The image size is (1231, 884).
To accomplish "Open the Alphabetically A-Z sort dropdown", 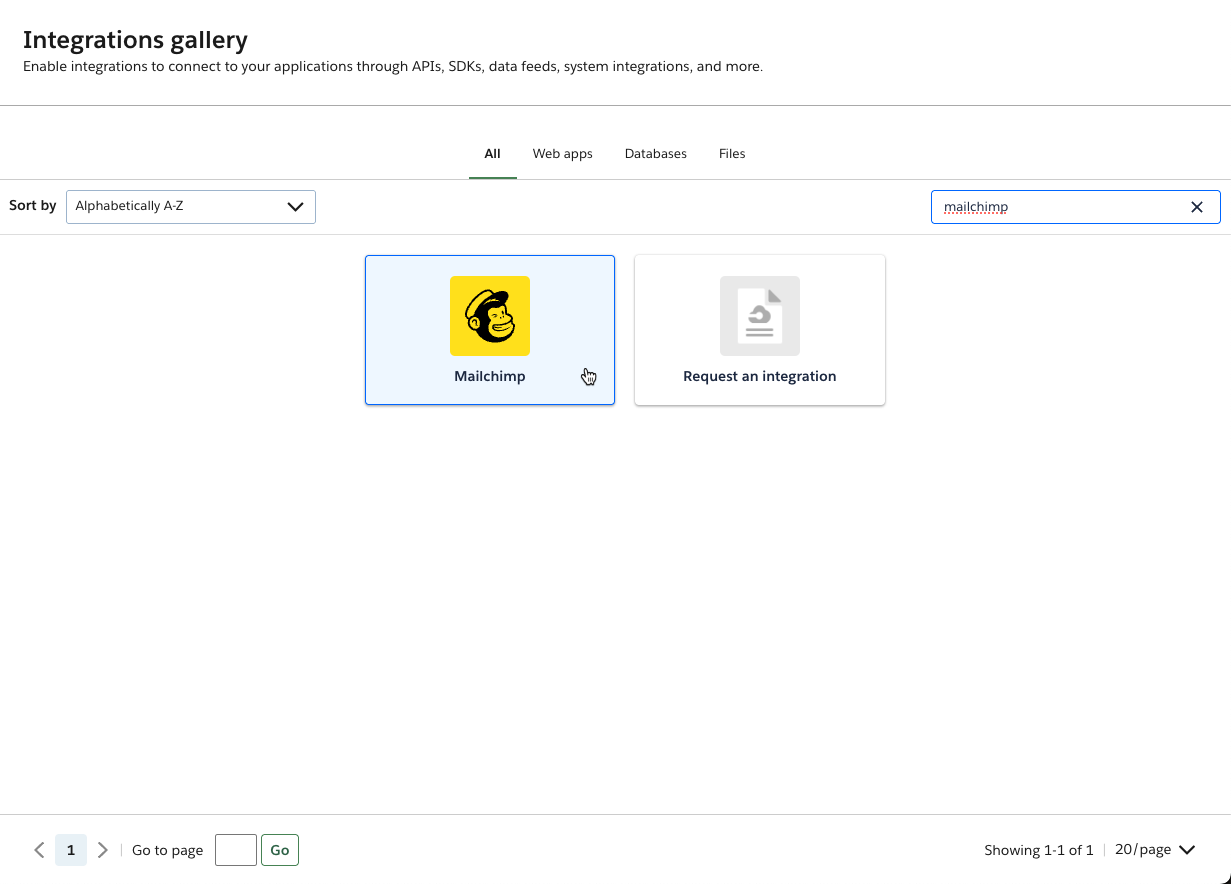I will tap(190, 206).
